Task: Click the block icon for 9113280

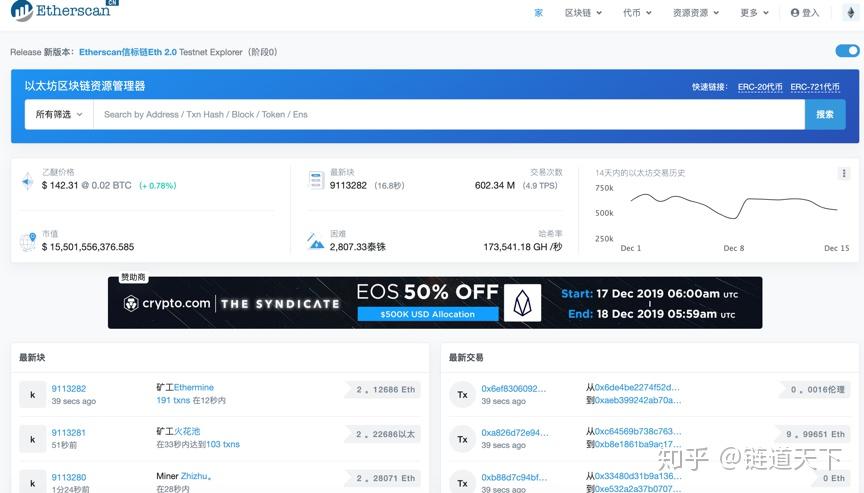Action: tap(33, 483)
